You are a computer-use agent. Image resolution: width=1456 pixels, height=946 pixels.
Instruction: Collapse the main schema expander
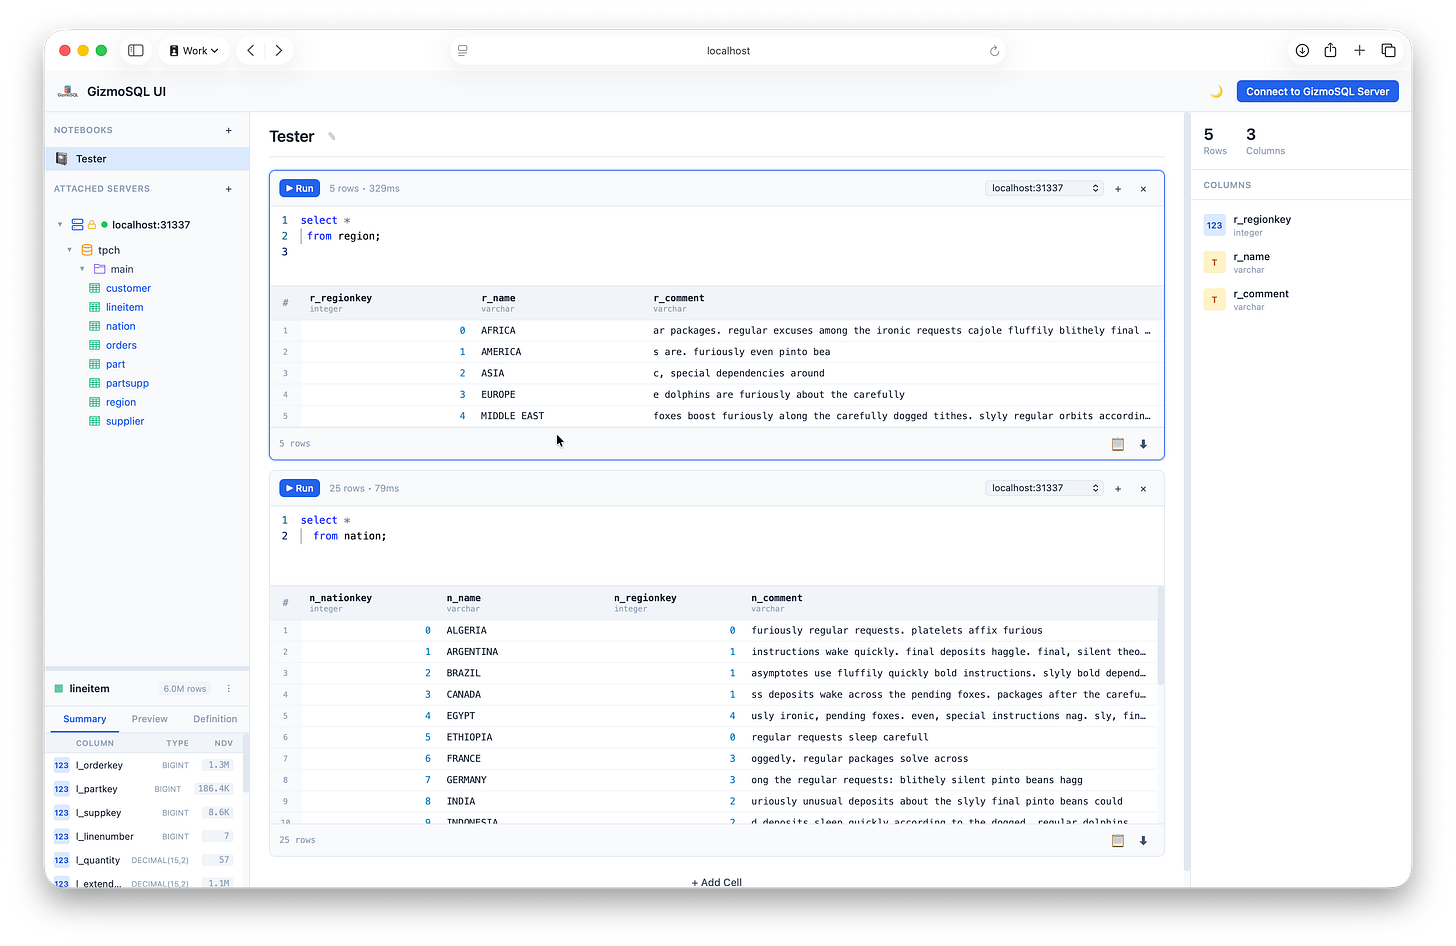click(x=81, y=269)
